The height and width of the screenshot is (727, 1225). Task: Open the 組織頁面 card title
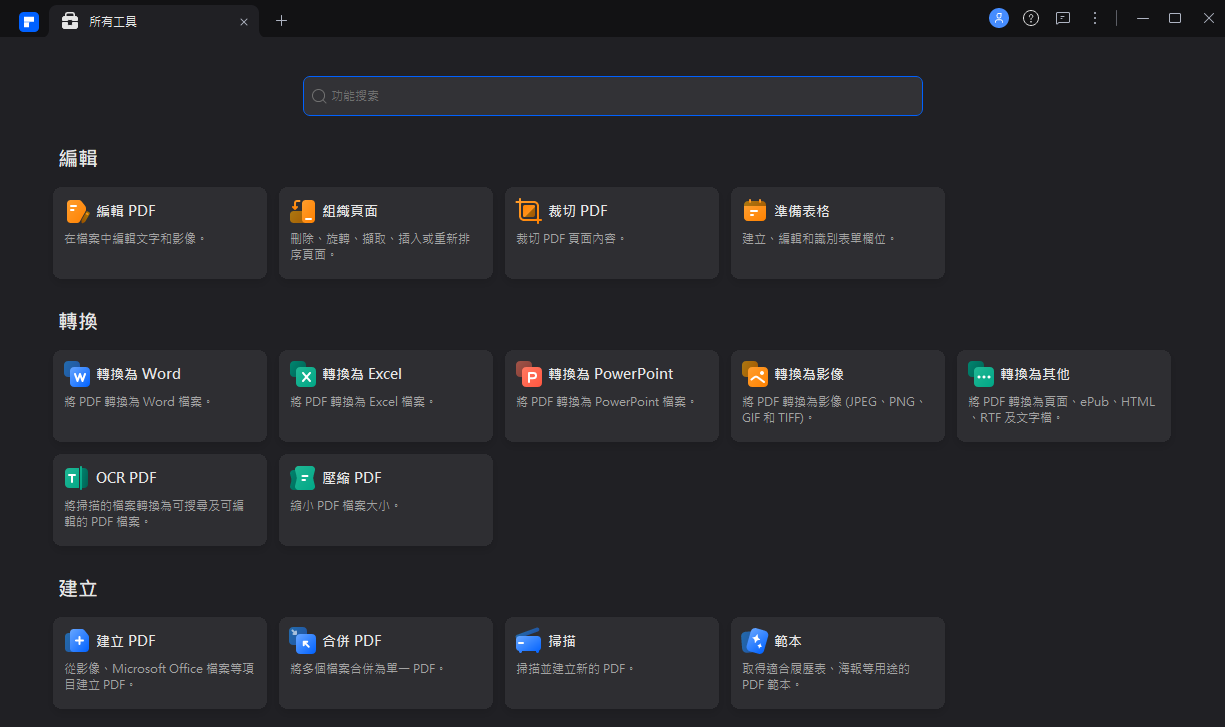click(x=350, y=211)
